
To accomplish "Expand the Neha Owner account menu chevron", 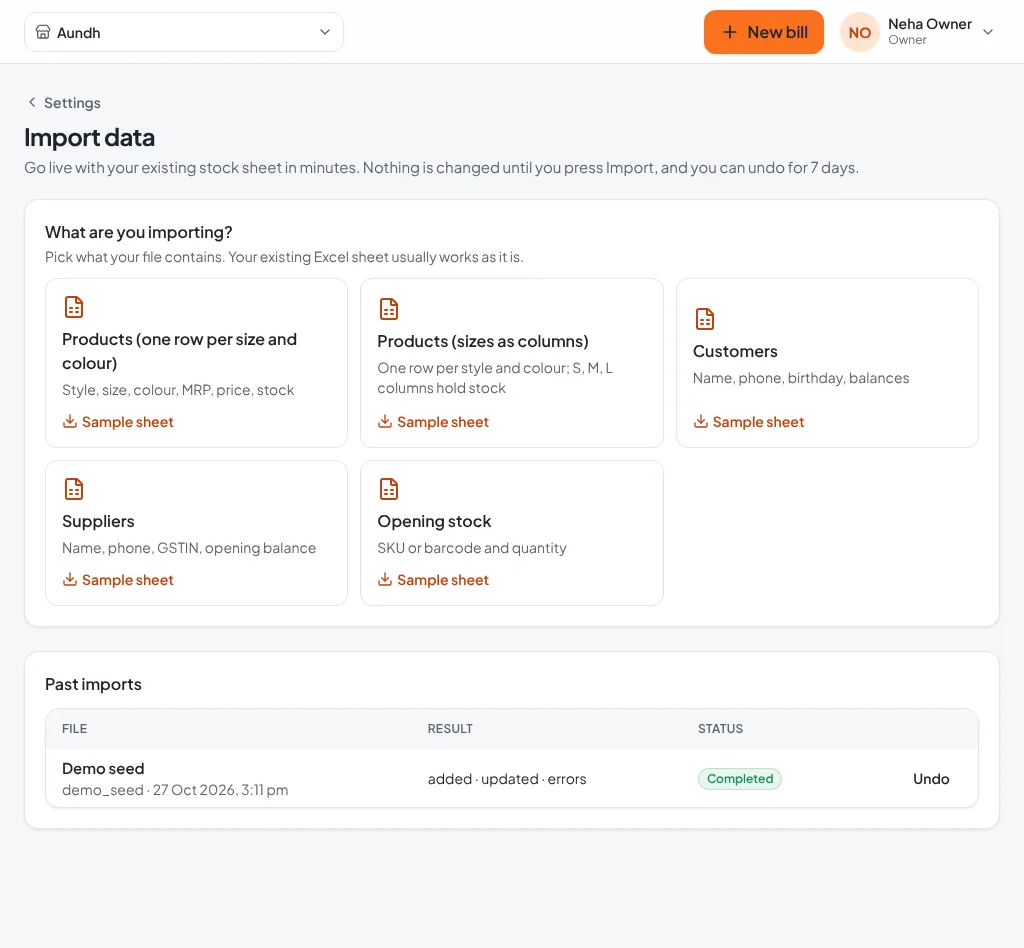I will [988, 32].
